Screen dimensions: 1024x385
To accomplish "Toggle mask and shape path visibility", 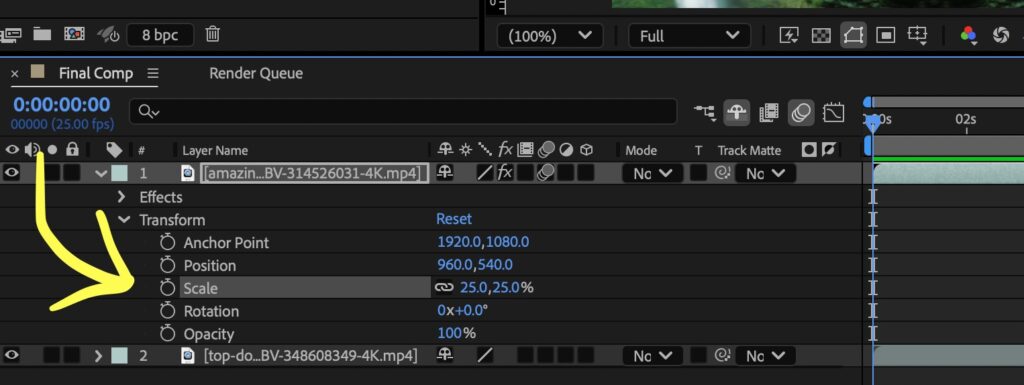I will coord(853,35).
